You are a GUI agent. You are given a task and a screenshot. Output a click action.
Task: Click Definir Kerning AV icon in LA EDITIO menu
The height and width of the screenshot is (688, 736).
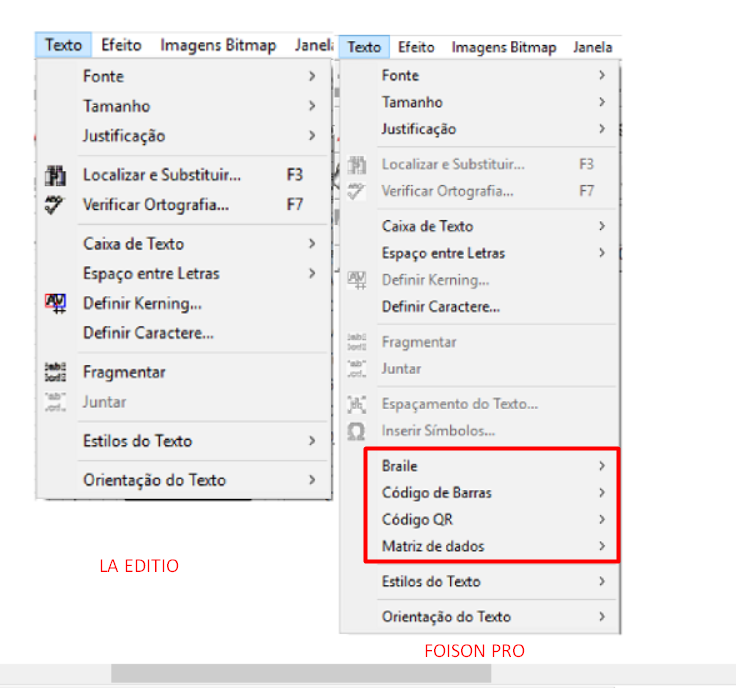pyautogui.click(x=55, y=303)
